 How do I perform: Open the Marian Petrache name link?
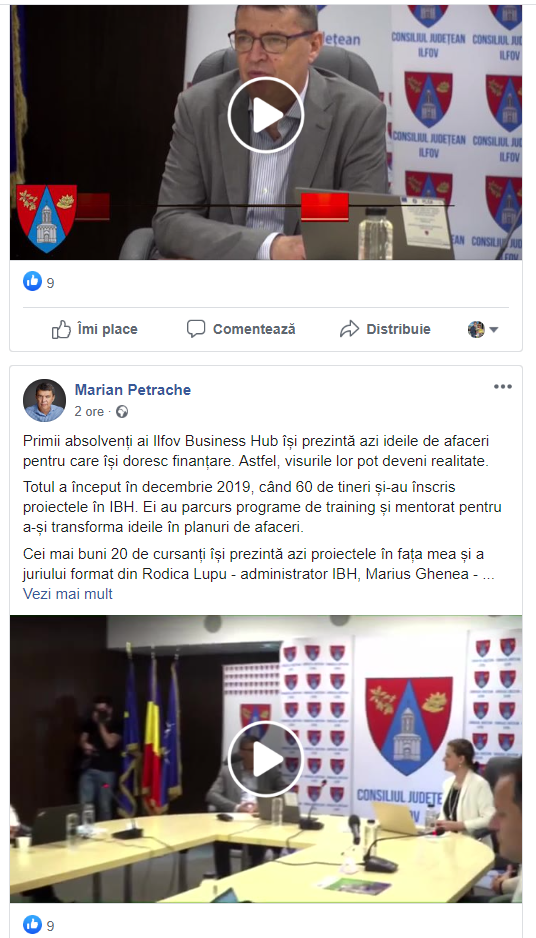pyautogui.click(x=133, y=390)
